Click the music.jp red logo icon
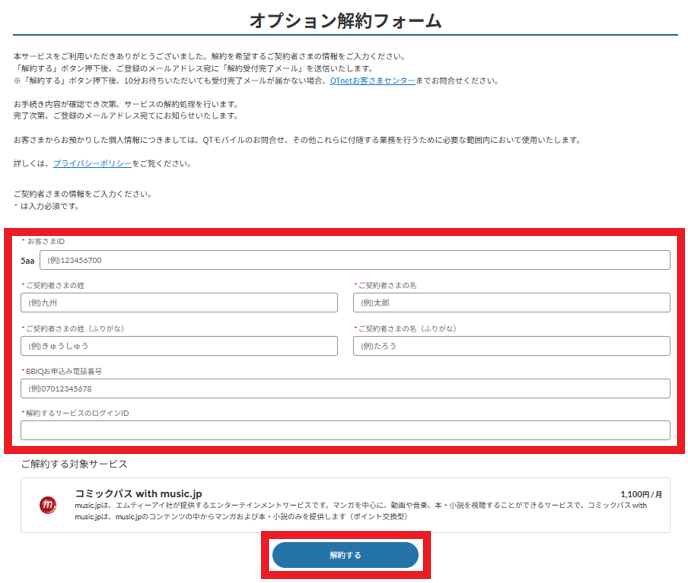The image size is (688, 583). pos(48,505)
